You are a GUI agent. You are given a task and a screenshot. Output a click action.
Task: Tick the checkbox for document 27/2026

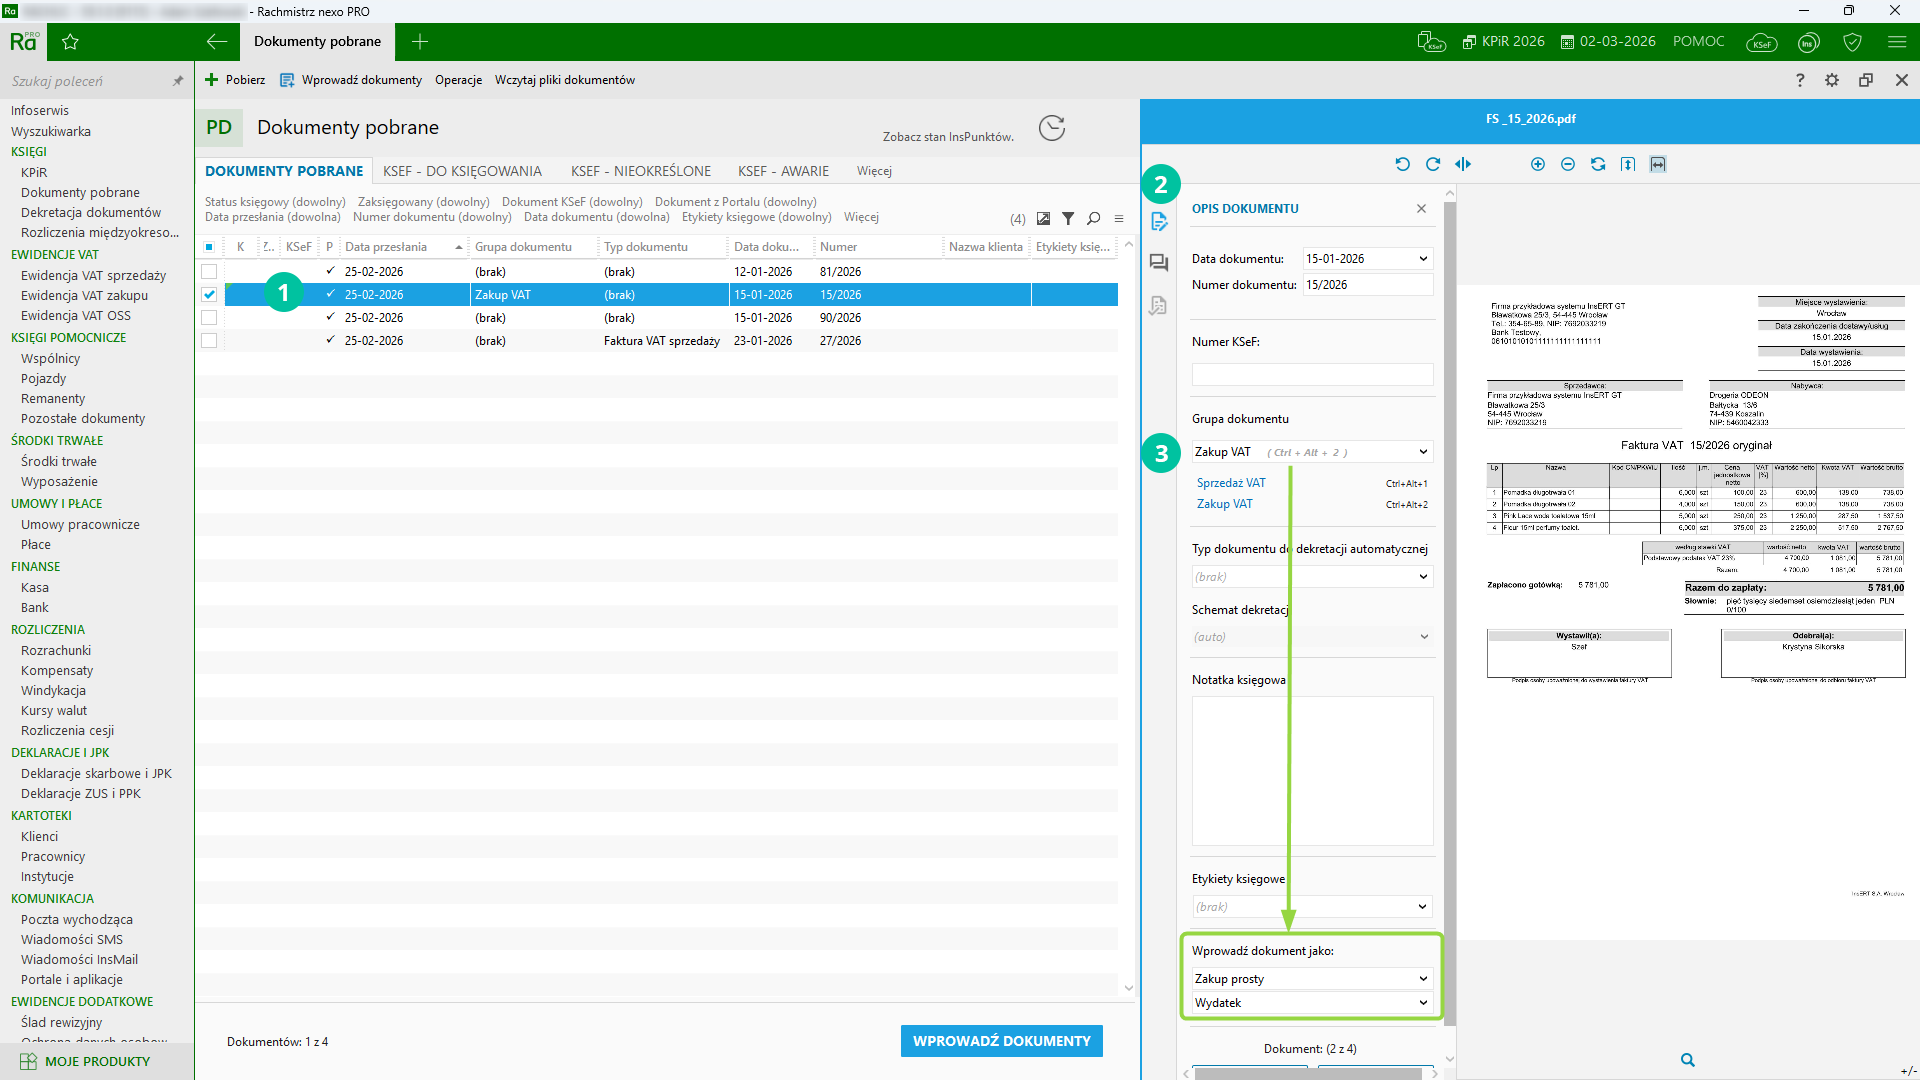pyautogui.click(x=209, y=341)
